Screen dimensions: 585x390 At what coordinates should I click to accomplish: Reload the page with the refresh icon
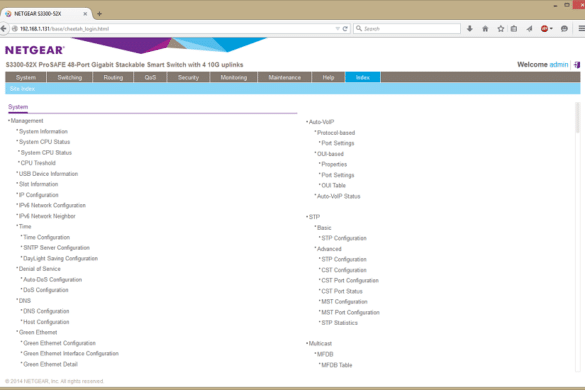[x=345, y=29]
